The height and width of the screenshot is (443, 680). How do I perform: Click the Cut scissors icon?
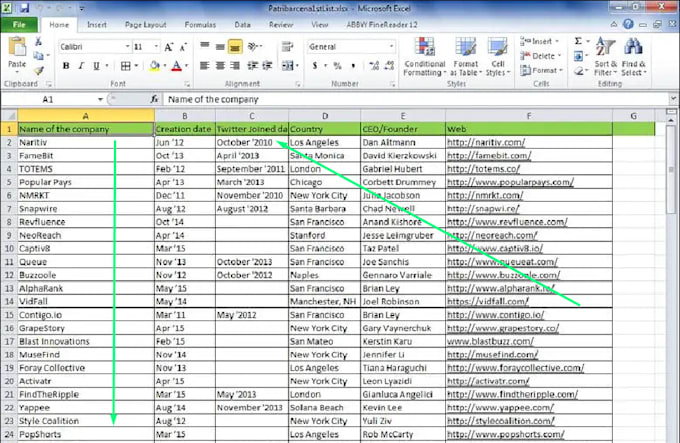pyautogui.click(x=39, y=41)
